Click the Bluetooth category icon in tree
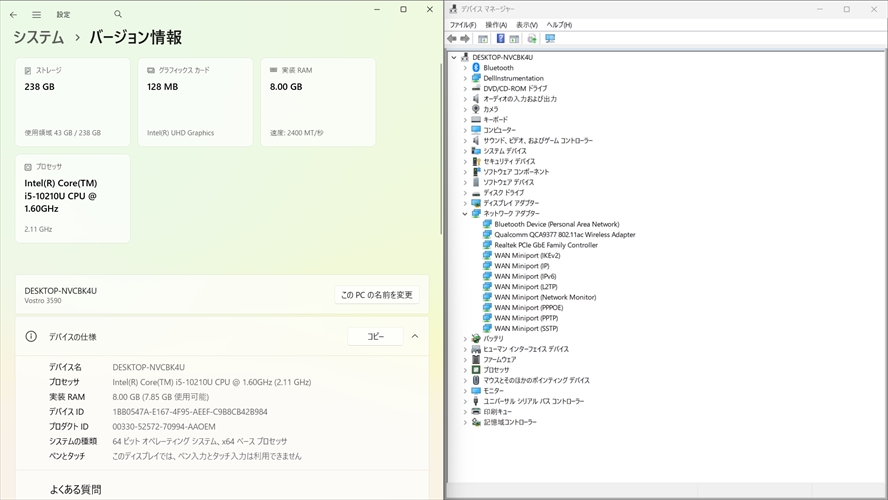 point(476,68)
